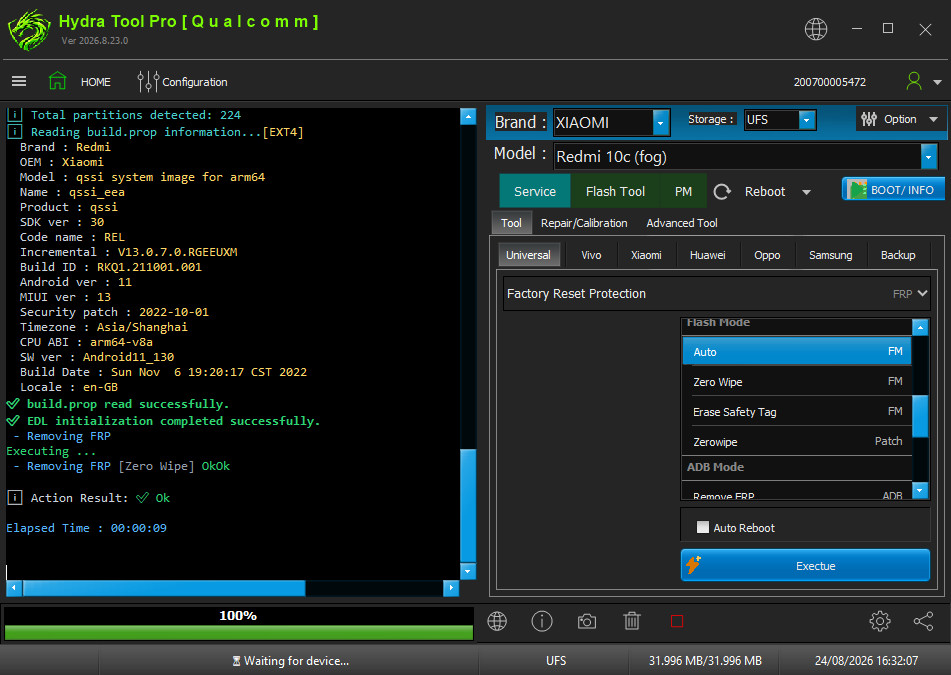The image size is (951, 675).
Task: Click the BOOT/INFO button
Action: tap(893, 190)
